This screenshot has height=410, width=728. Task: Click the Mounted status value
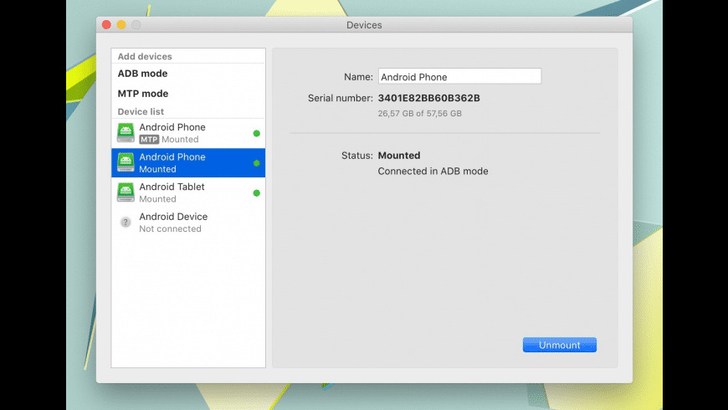pos(399,156)
